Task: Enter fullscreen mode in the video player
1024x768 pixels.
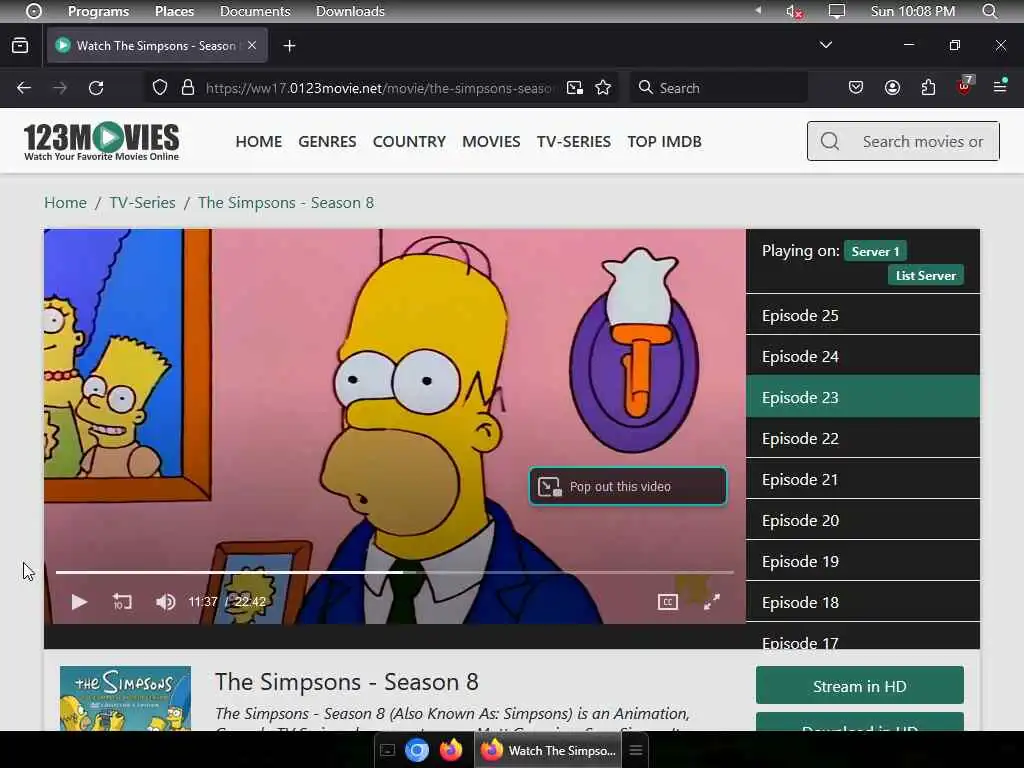Action: click(x=711, y=601)
